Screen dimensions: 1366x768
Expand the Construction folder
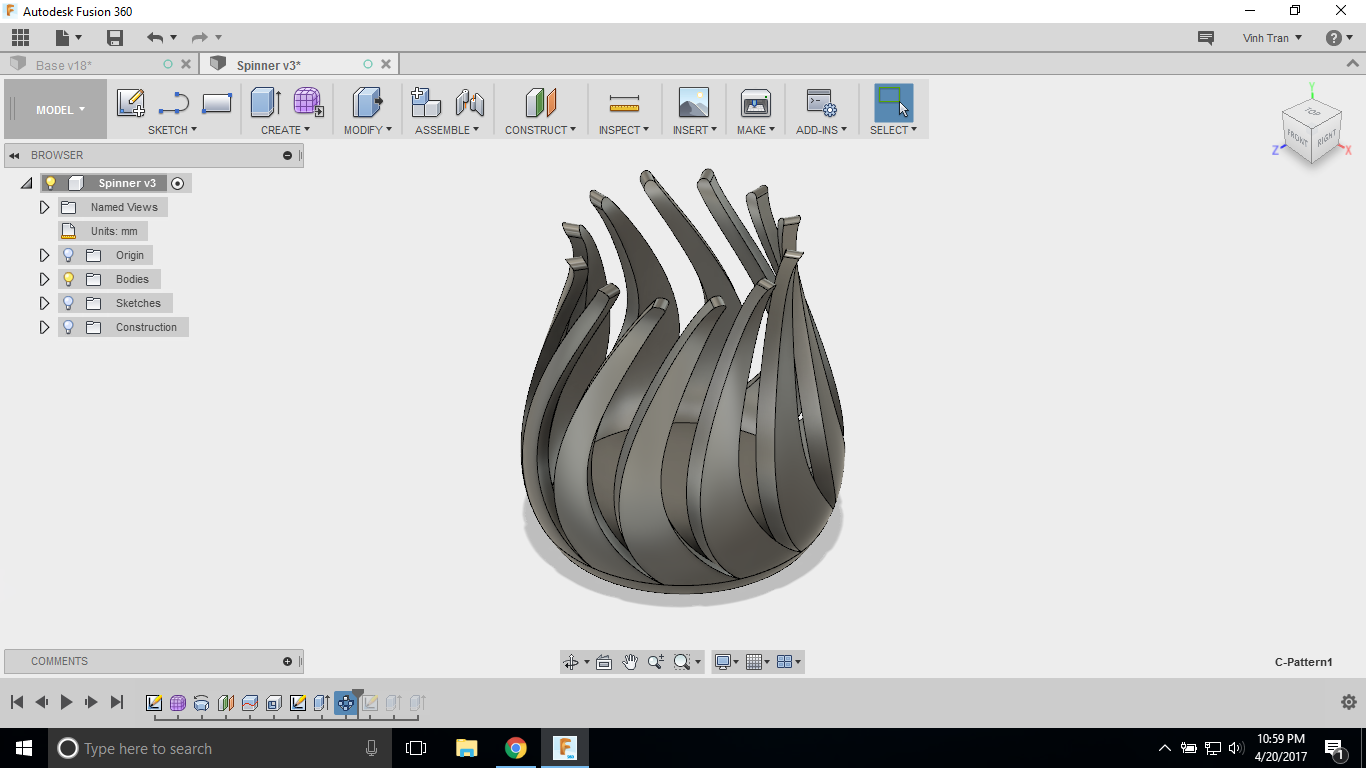pyautogui.click(x=44, y=327)
